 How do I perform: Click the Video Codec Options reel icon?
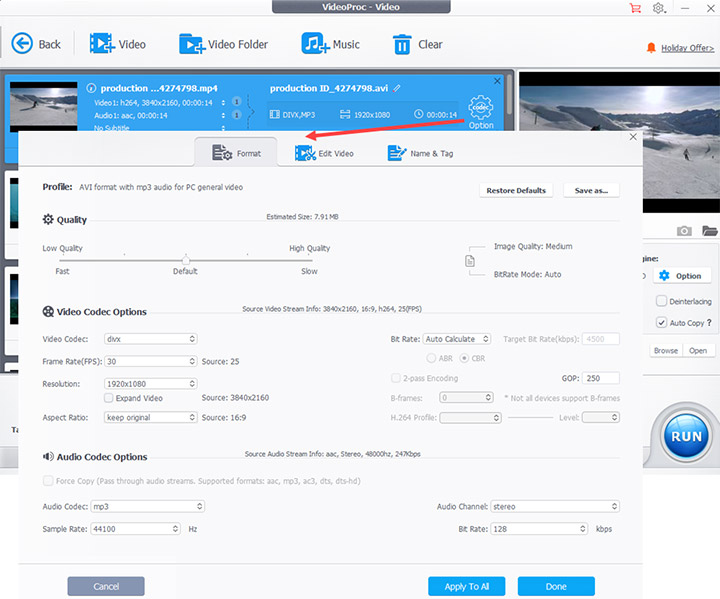pyautogui.click(x=48, y=311)
